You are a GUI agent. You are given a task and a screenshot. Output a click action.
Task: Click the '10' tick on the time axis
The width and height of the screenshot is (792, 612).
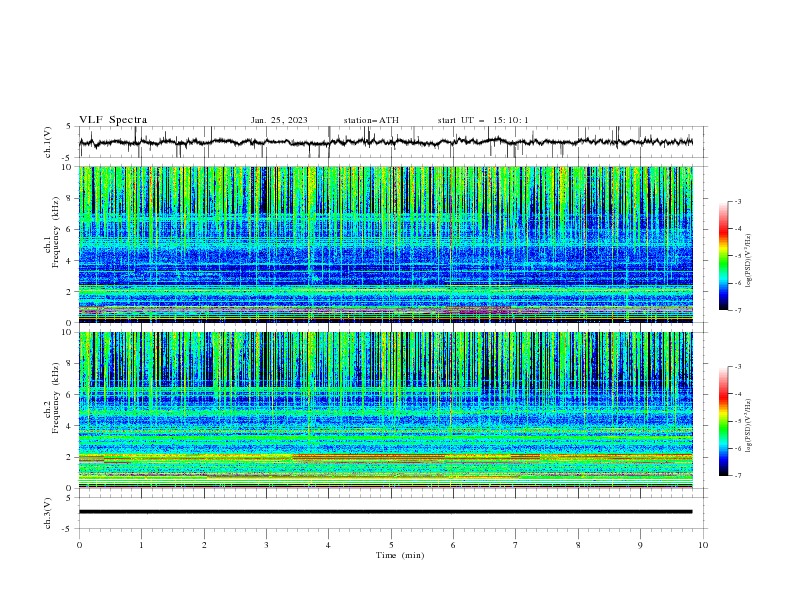703,545
